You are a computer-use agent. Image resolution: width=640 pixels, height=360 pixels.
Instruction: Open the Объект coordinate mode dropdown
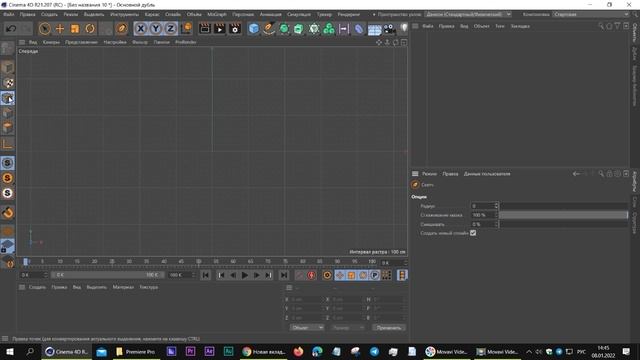(x=307, y=327)
